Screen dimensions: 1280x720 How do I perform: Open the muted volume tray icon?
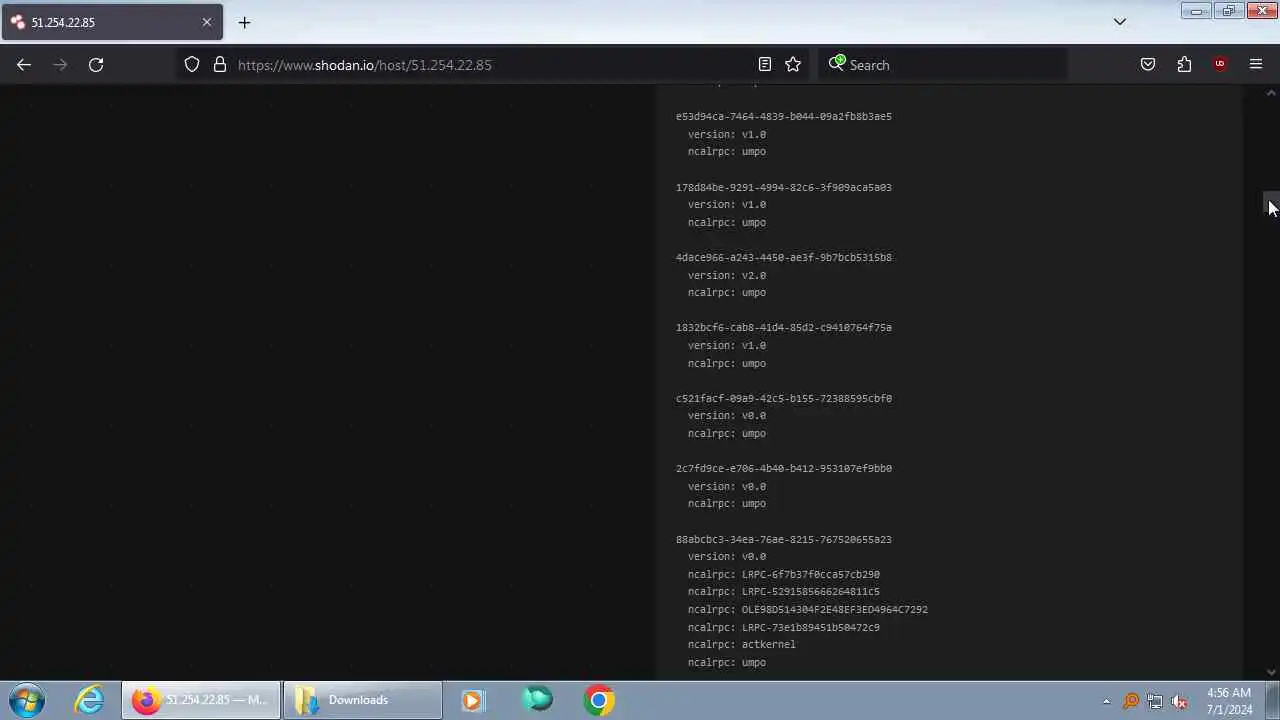pos(1179,701)
